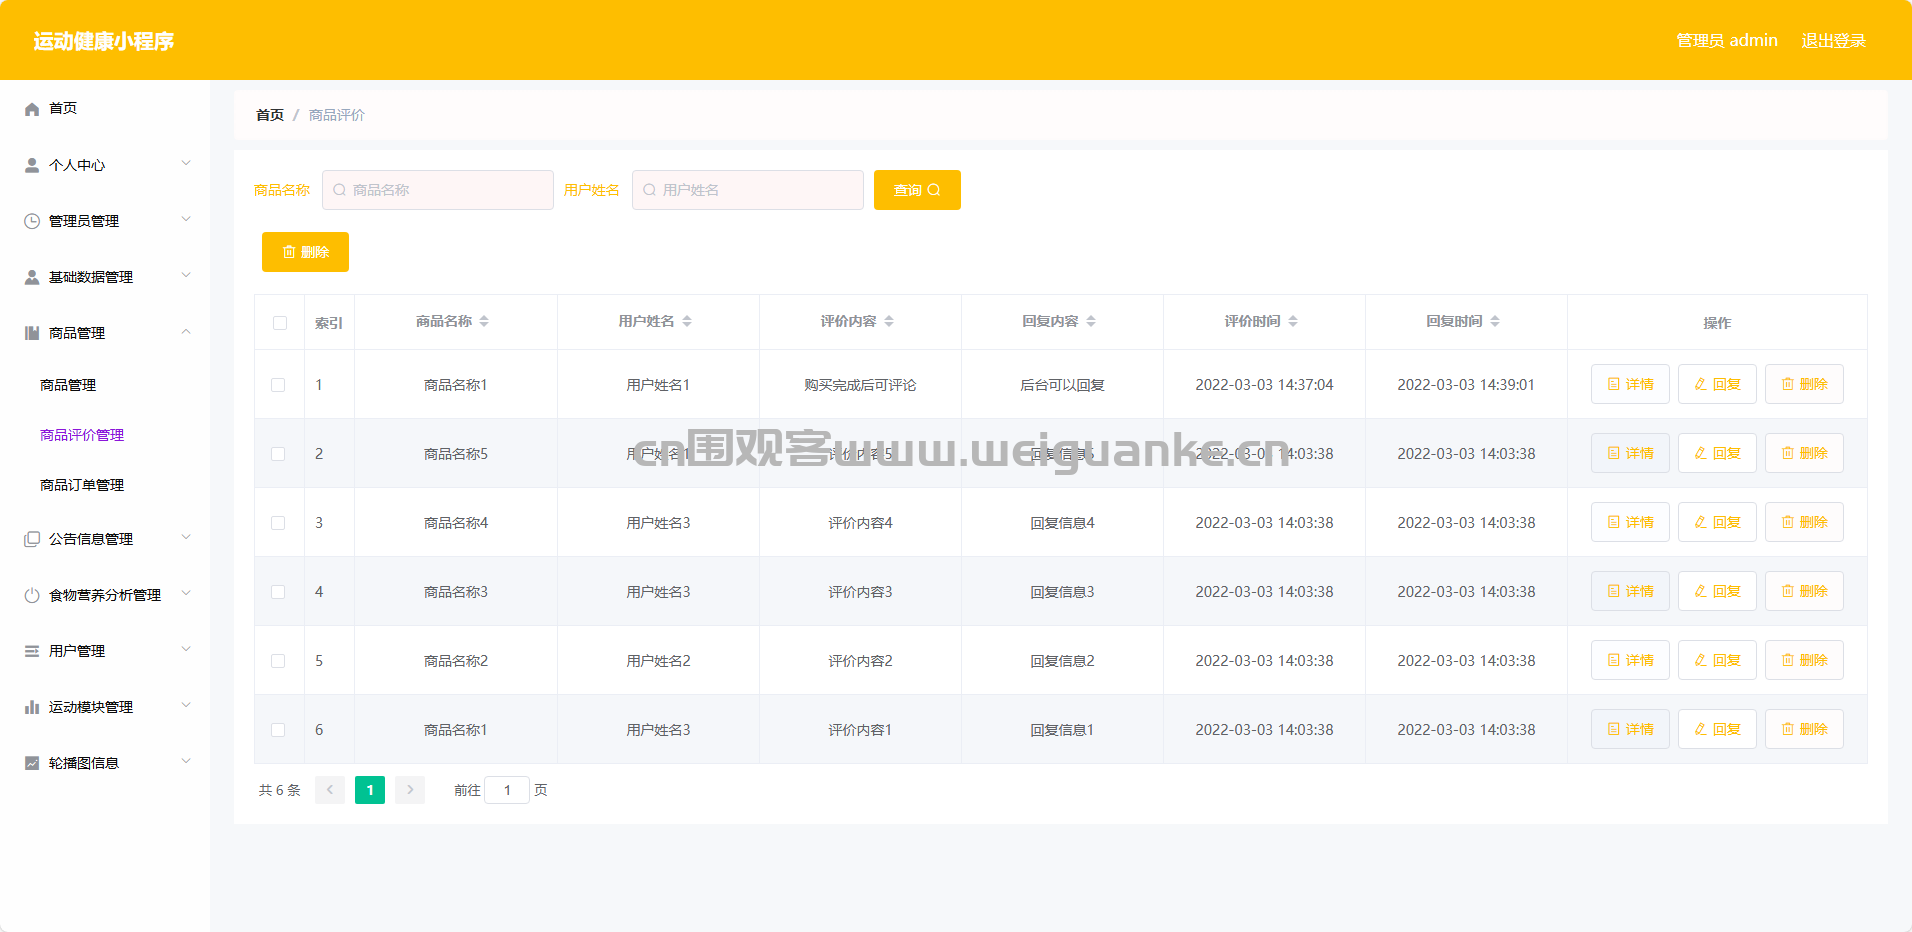Focus the 商品名称 search input
Viewport: 1912px width, 932px height.
tap(438, 190)
